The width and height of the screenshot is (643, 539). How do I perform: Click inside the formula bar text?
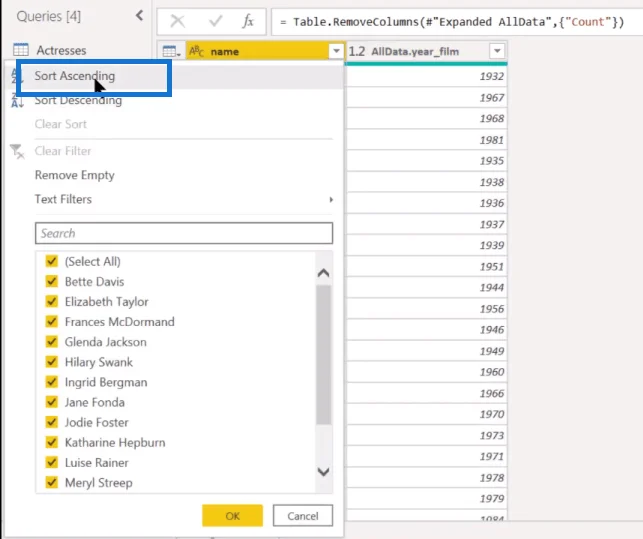click(x=458, y=22)
